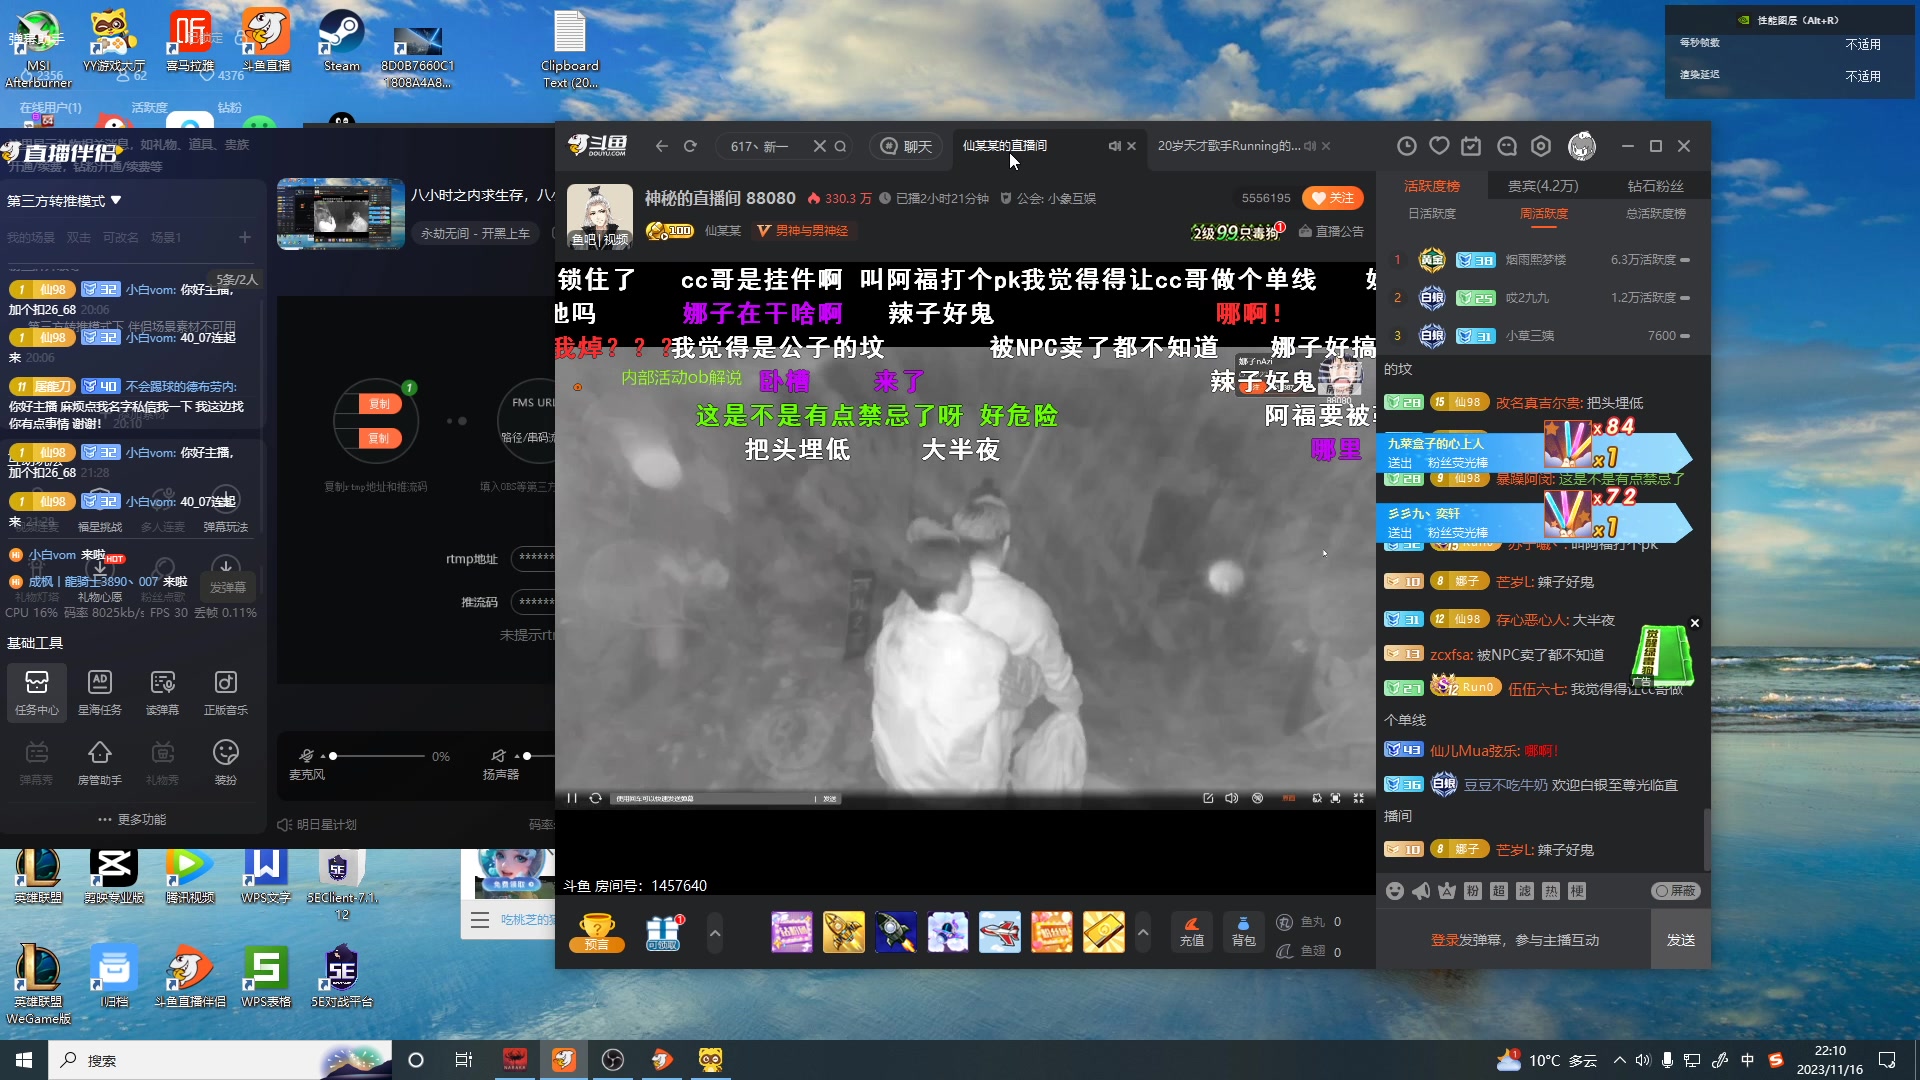Mute the 仙某某的直播间 tab audio

(1114, 146)
